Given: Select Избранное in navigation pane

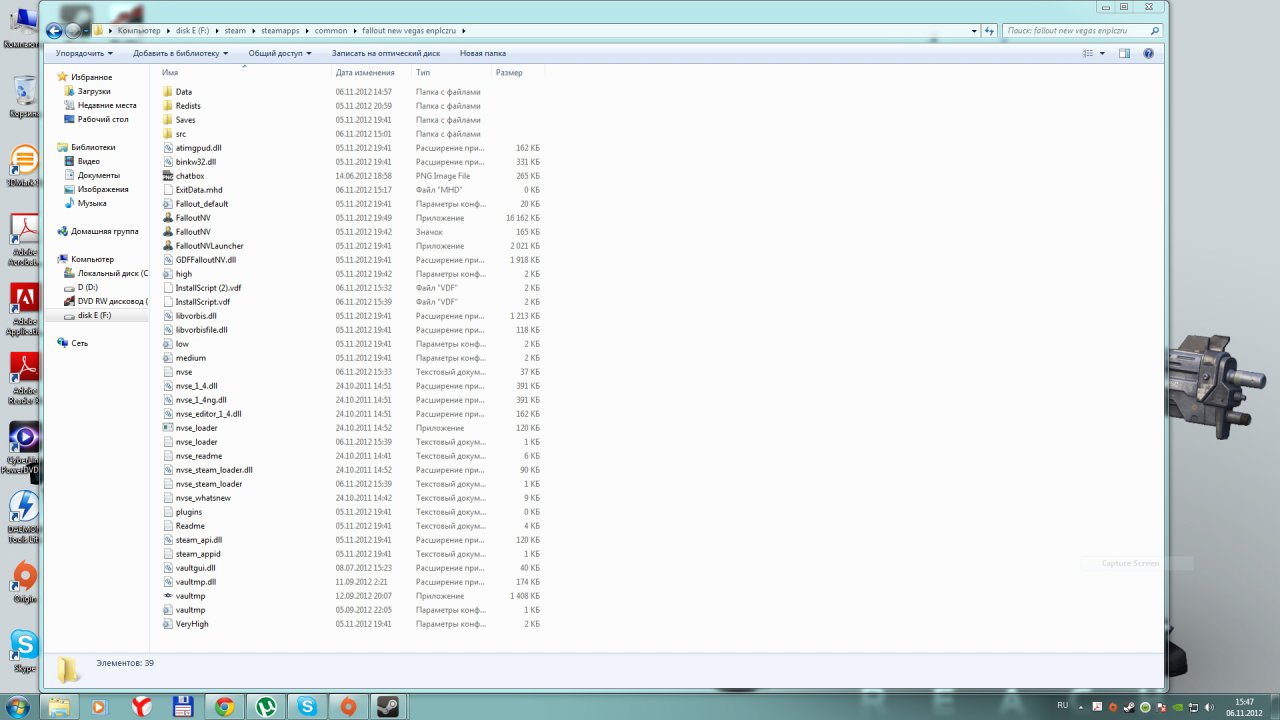Looking at the screenshot, I should [x=91, y=77].
